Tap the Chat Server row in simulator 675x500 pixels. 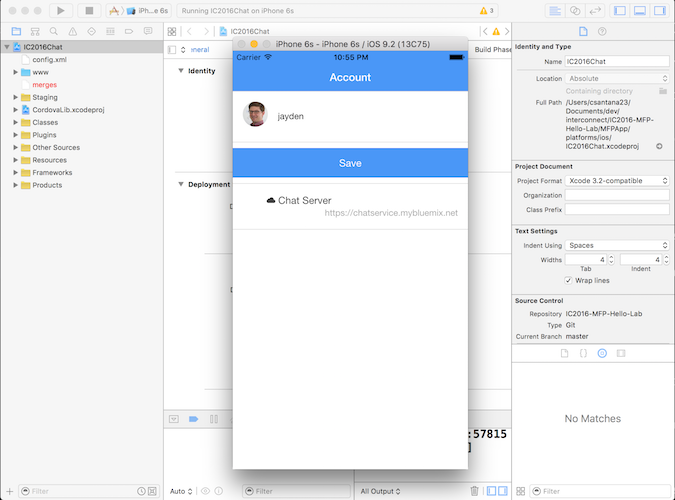click(x=350, y=206)
